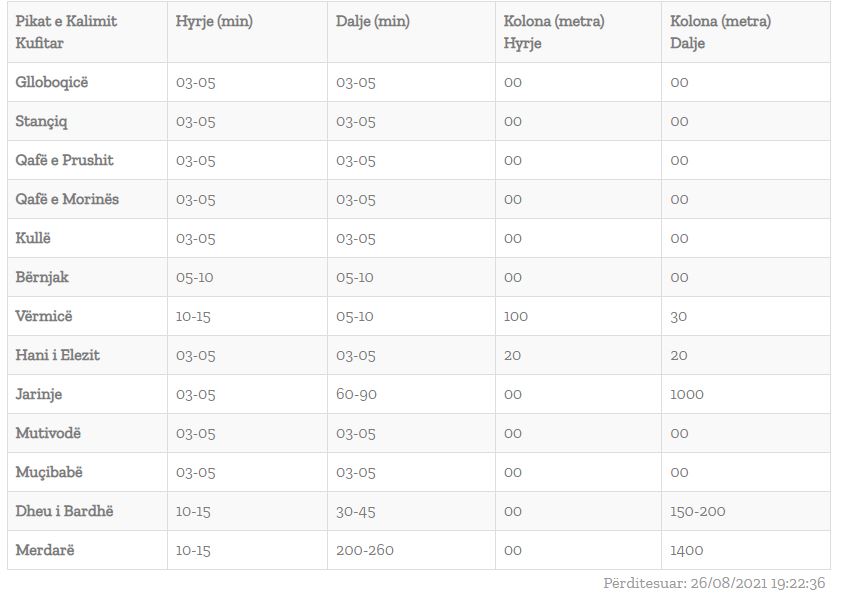Select the Kolona (metra) Dalje header
The height and width of the screenshot is (596, 842).
[x=720, y=32]
